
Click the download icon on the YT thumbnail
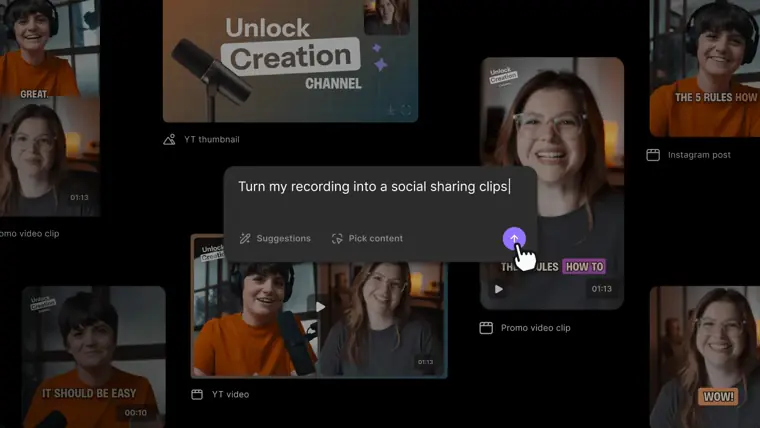coord(392,111)
